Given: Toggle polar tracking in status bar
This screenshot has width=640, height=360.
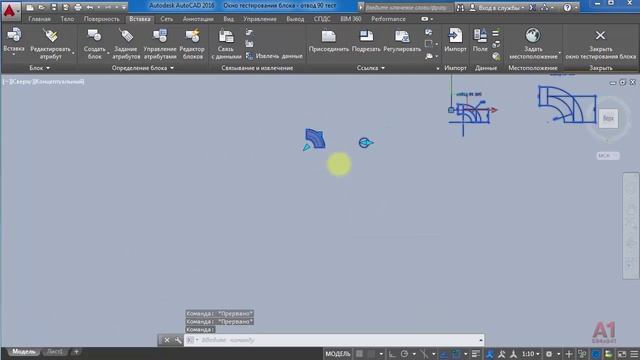Looking at the screenshot, I should click(x=404, y=353).
